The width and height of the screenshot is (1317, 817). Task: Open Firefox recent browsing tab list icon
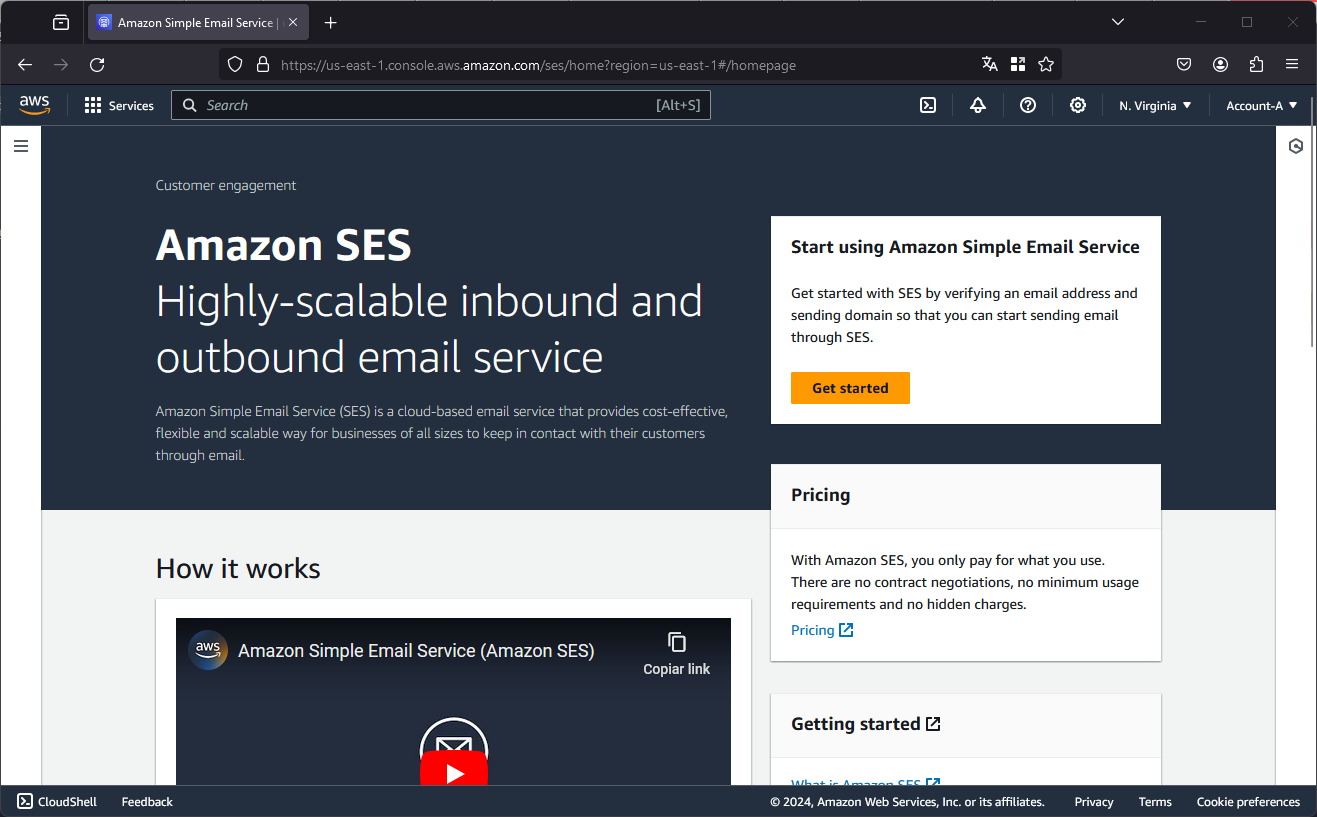[x=61, y=22]
